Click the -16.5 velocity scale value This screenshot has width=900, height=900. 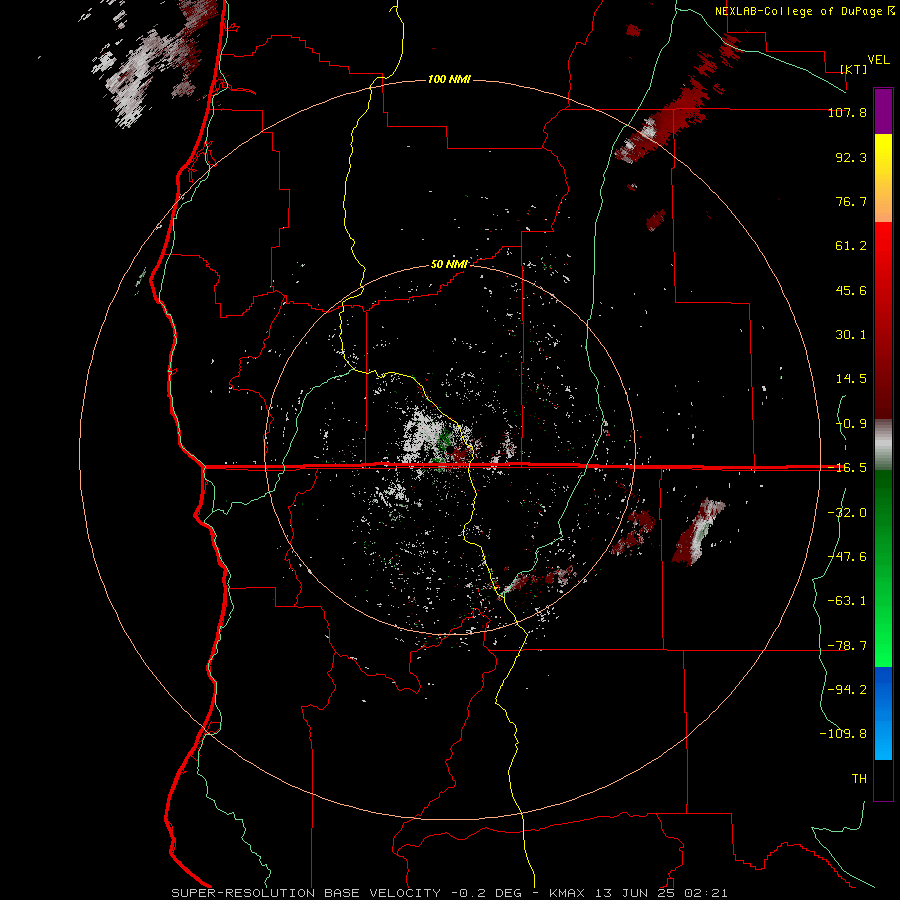click(847, 468)
